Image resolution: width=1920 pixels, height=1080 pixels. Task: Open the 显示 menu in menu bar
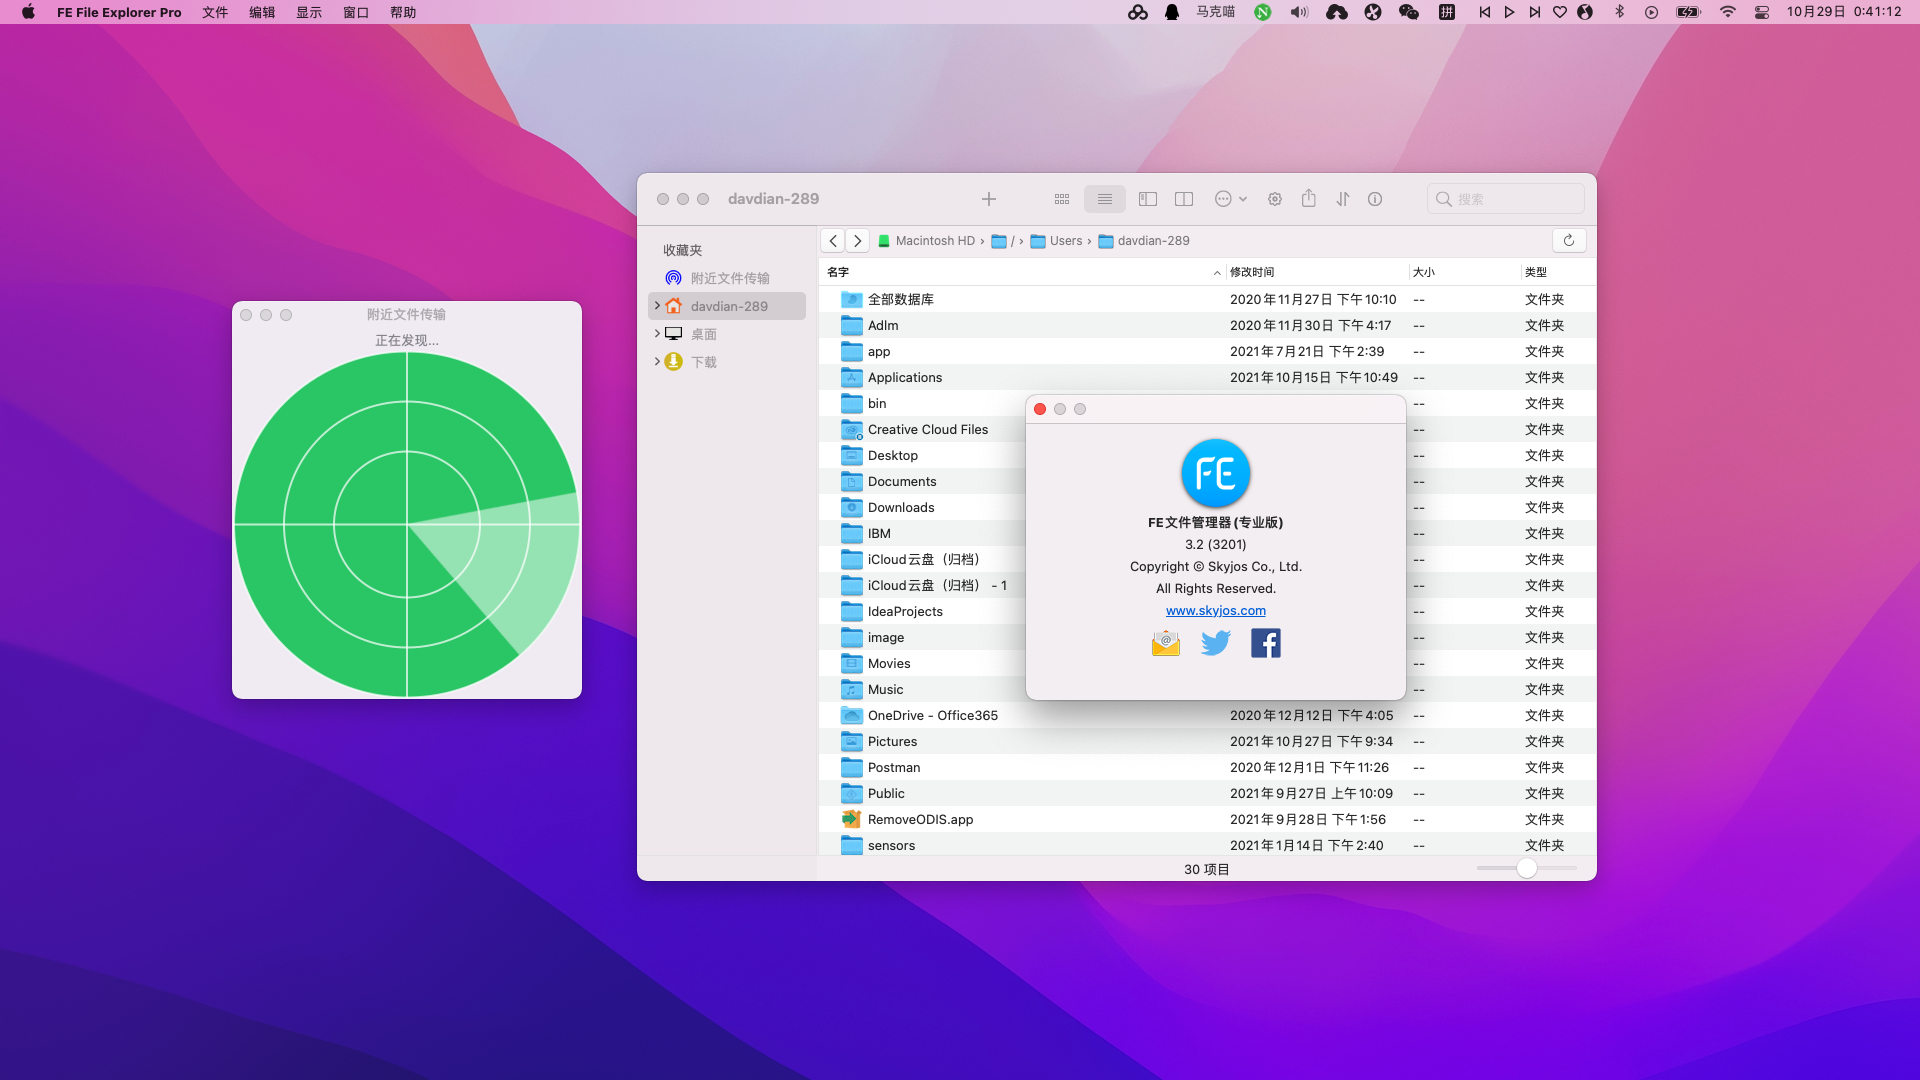309,12
